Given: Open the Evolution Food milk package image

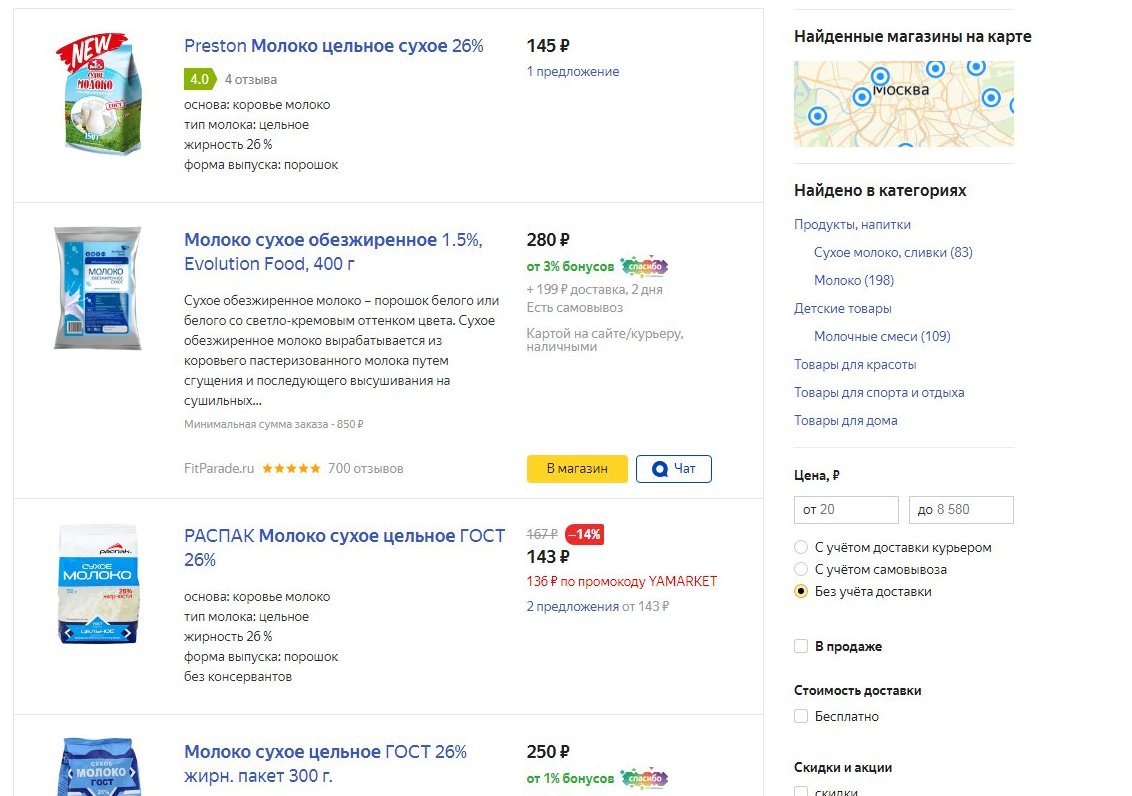Looking at the screenshot, I should coord(97,288).
